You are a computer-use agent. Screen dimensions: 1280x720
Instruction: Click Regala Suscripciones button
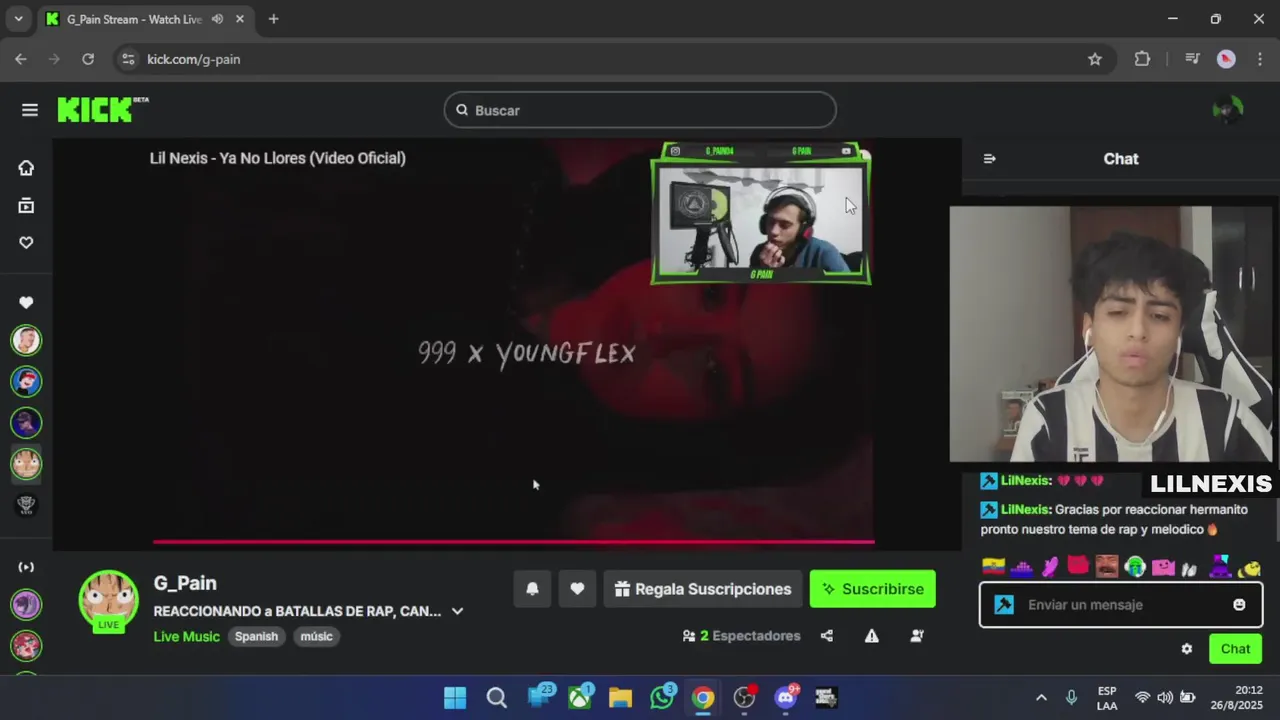pos(703,589)
